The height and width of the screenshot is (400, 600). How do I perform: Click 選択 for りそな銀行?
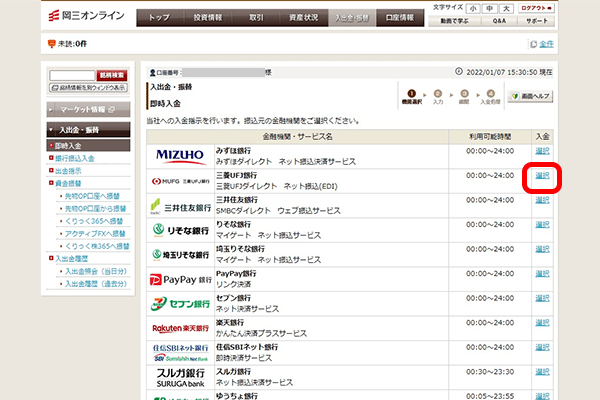pyautogui.click(x=542, y=225)
